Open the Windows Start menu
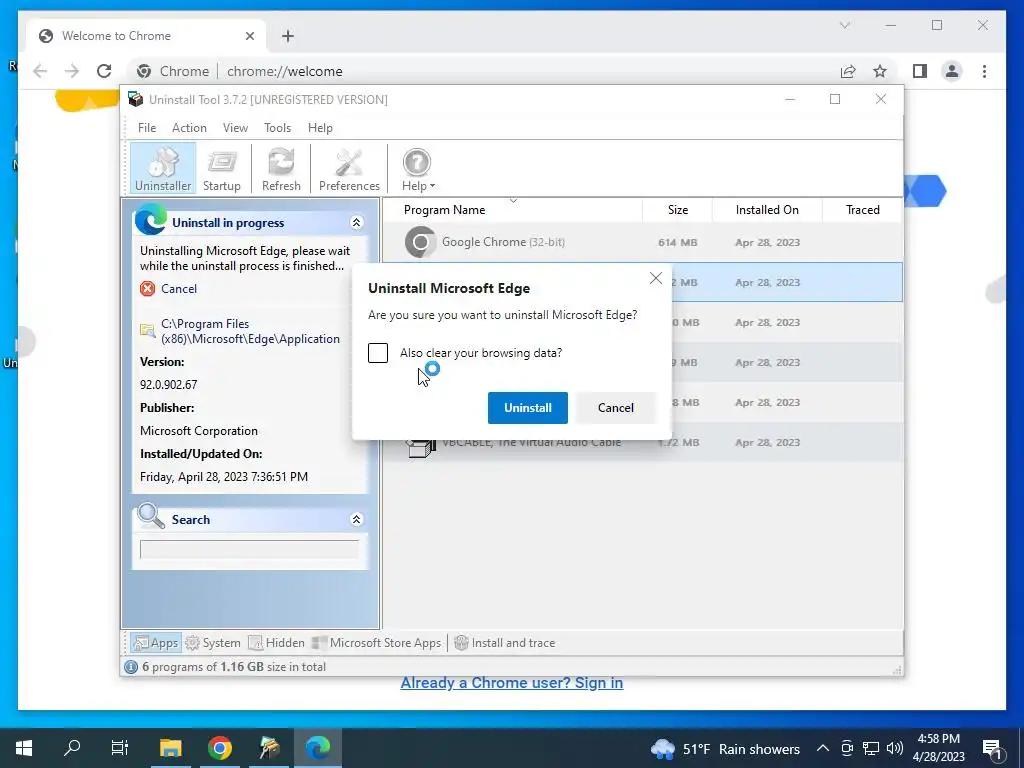Screen dimensions: 1024x768 click(24, 748)
